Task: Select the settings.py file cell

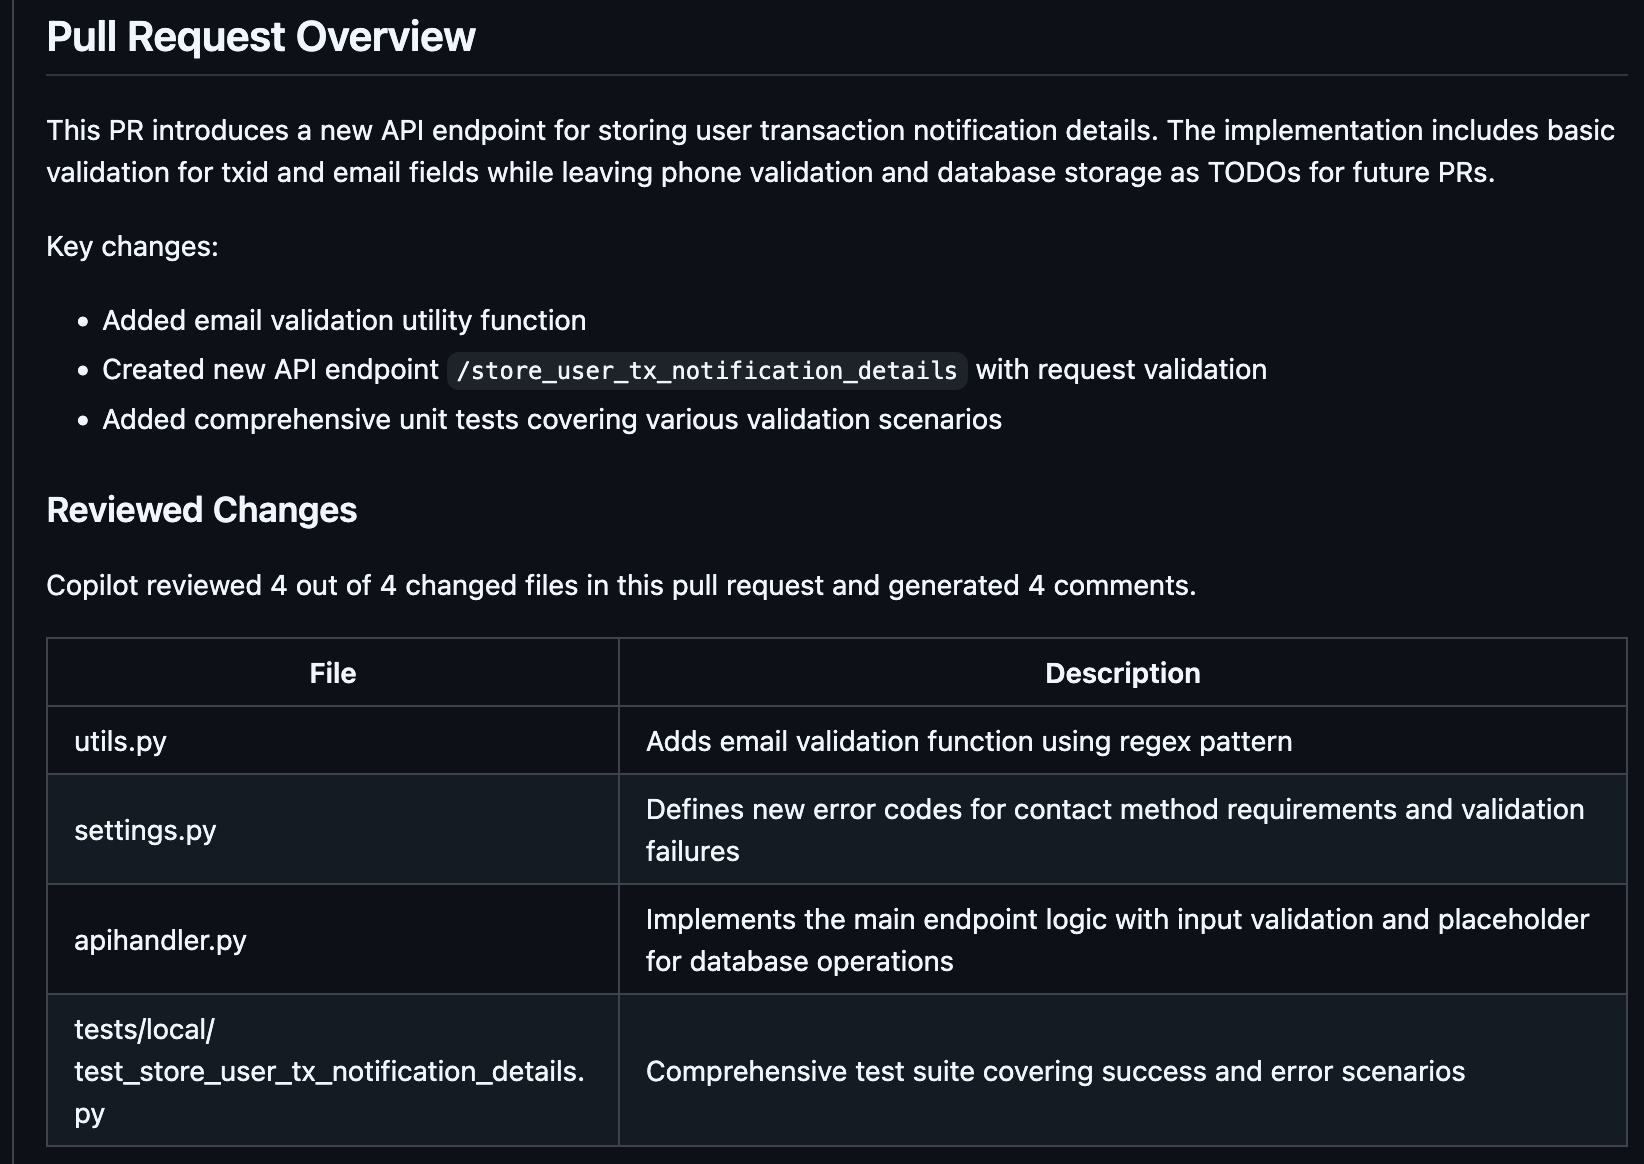Action: click(x=145, y=830)
